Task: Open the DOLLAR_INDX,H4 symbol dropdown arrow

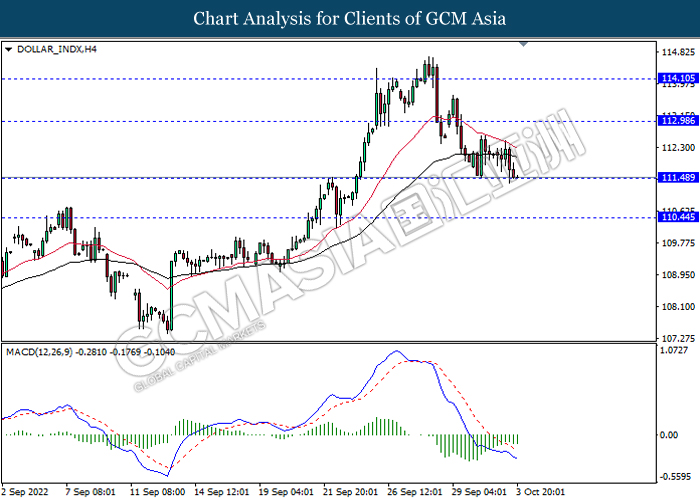Action: tap(8, 50)
